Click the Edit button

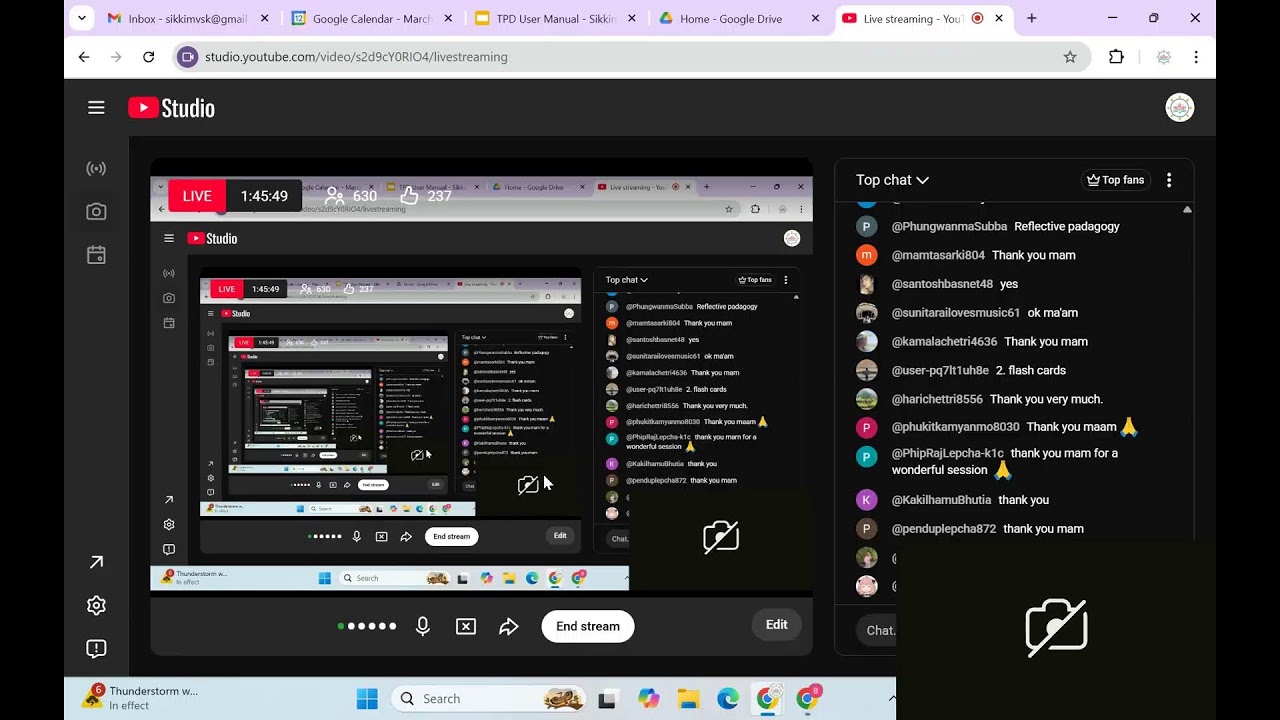(x=777, y=625)
